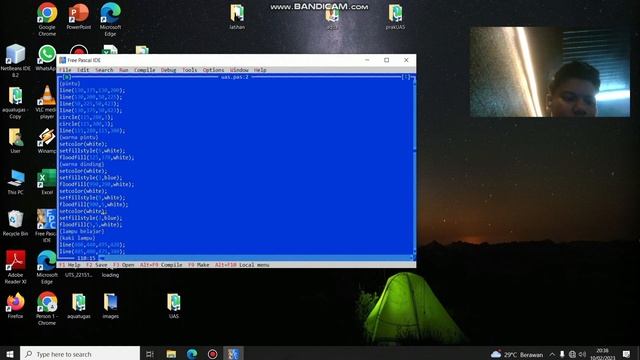Select the Winamp desktop icon
This screenshot has height=360, width=640.
coord(47,140)
